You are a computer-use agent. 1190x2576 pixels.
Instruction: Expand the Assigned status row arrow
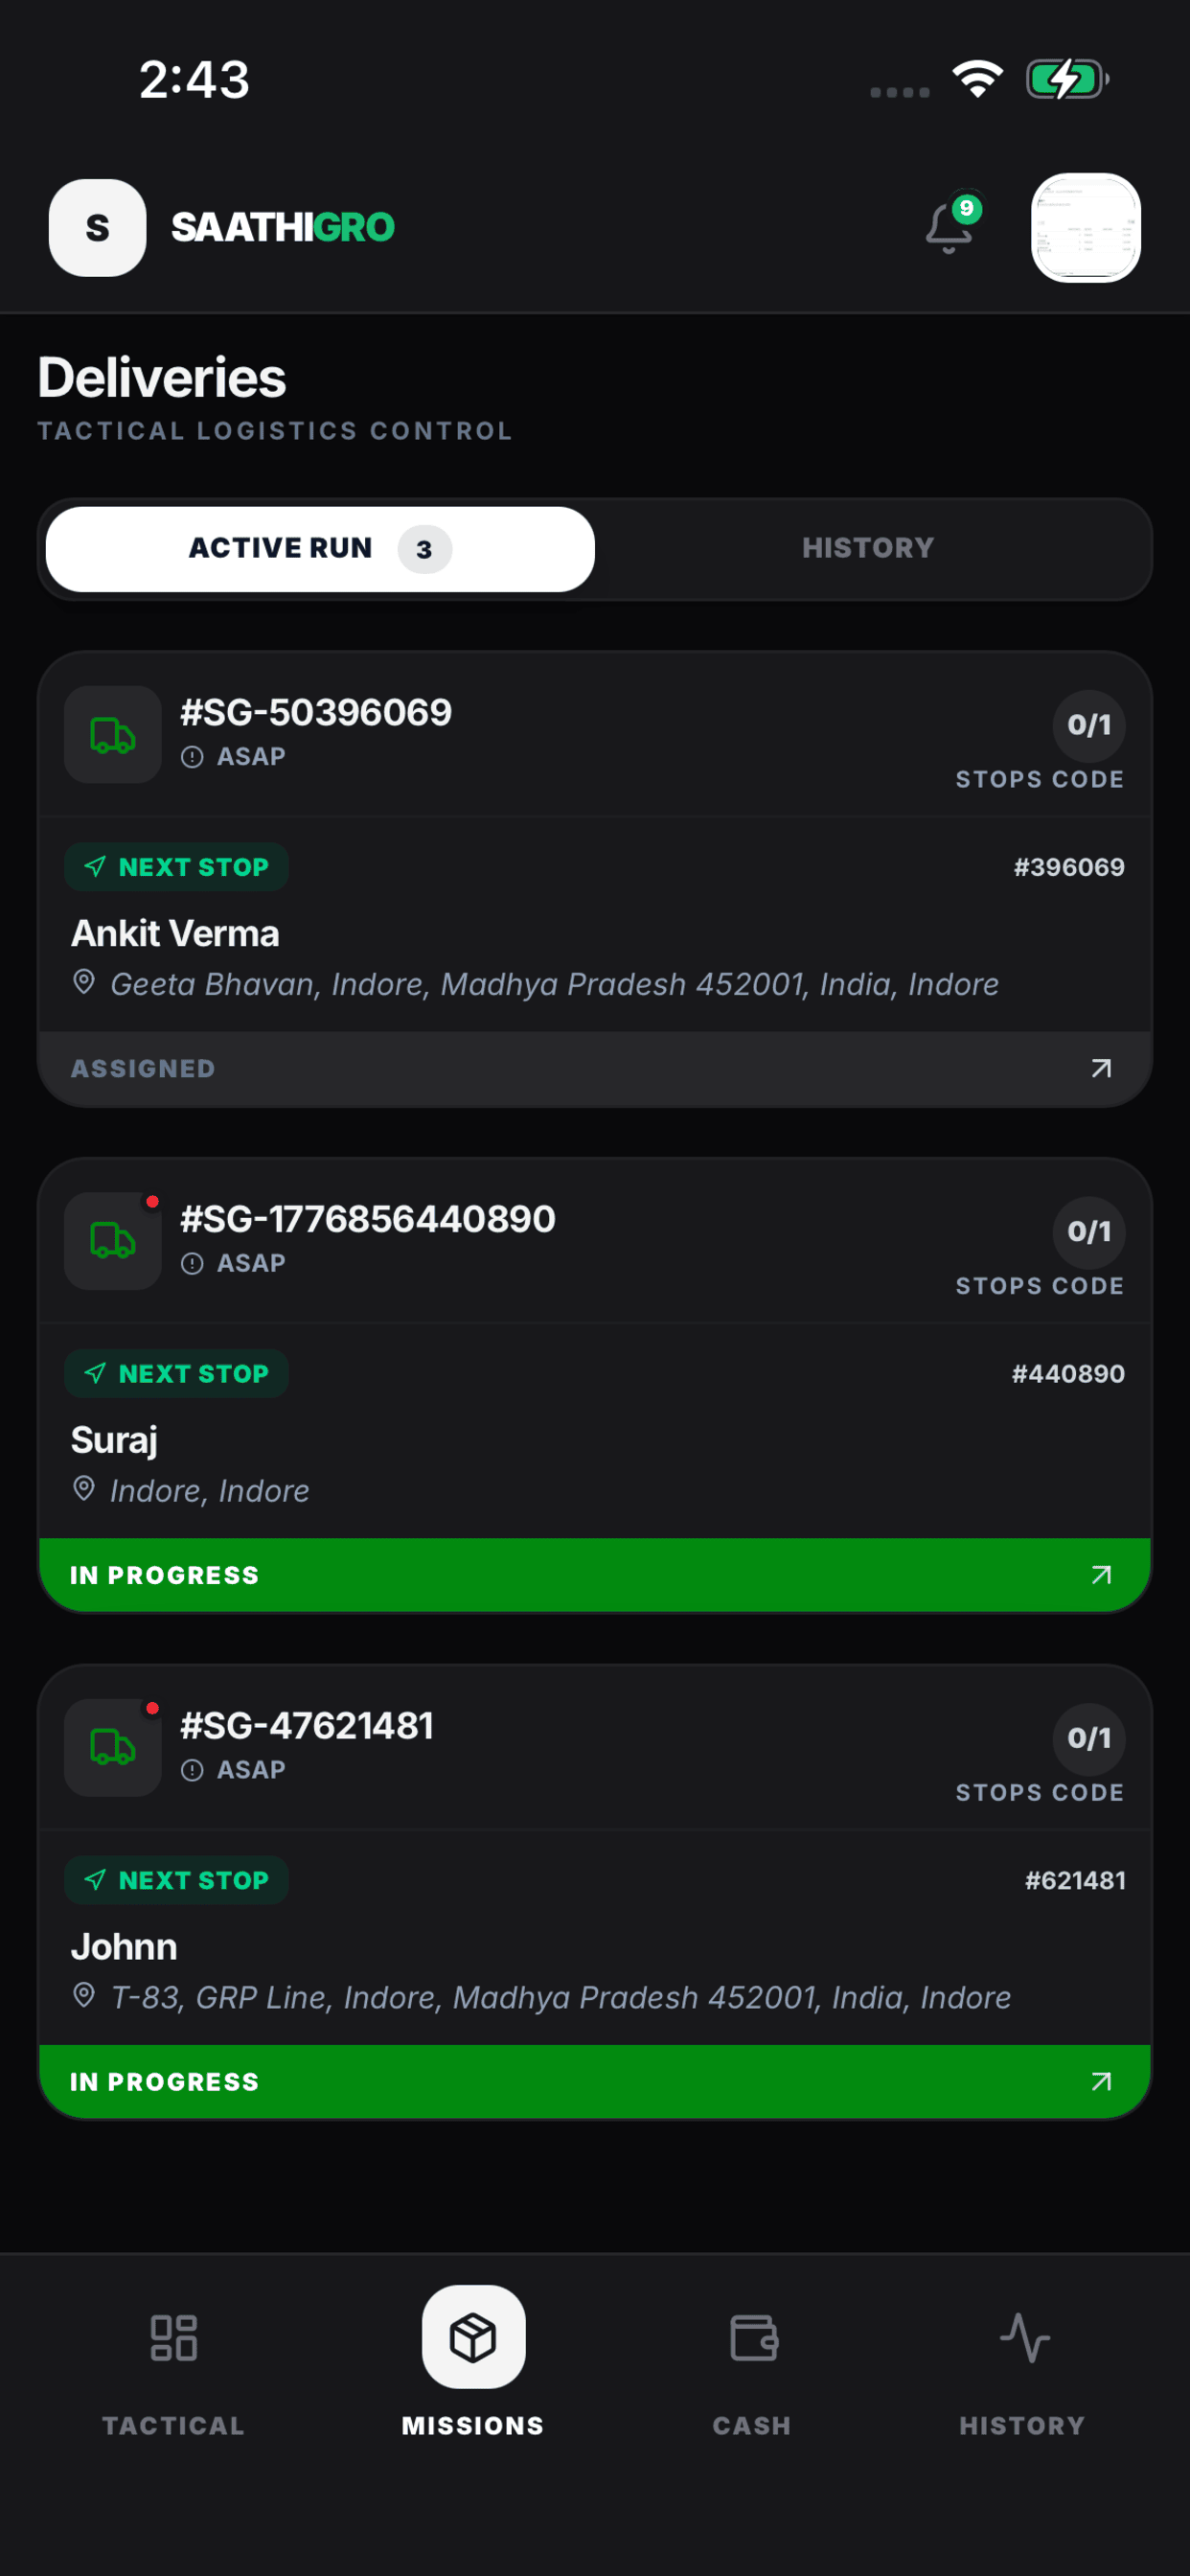[1101, 1069]
